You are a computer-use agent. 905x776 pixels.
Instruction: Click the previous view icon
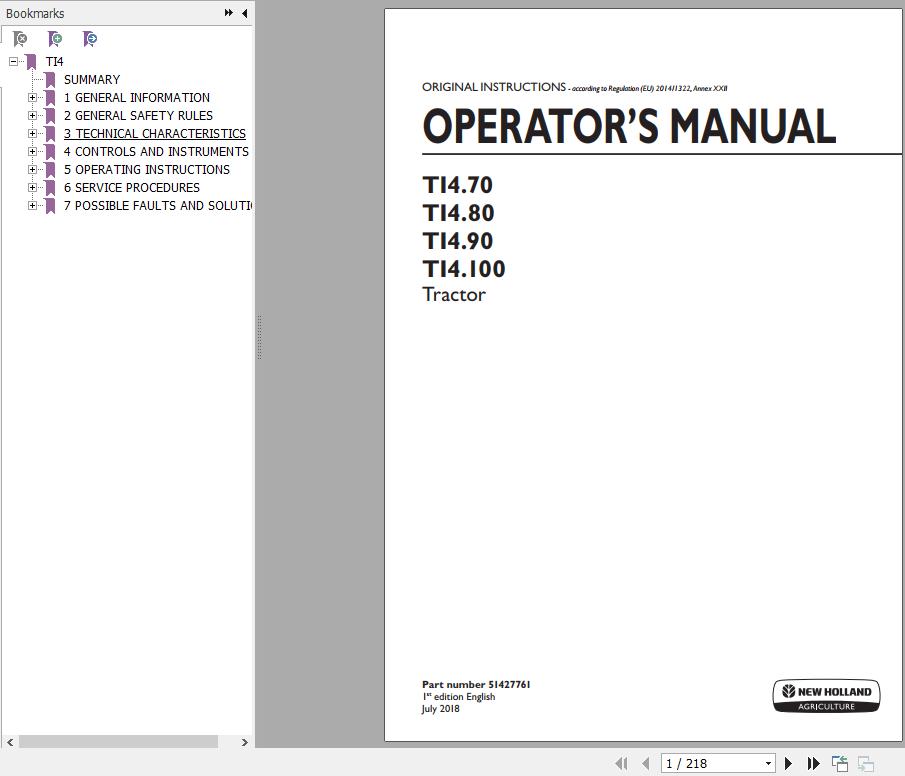coord(840,763)
